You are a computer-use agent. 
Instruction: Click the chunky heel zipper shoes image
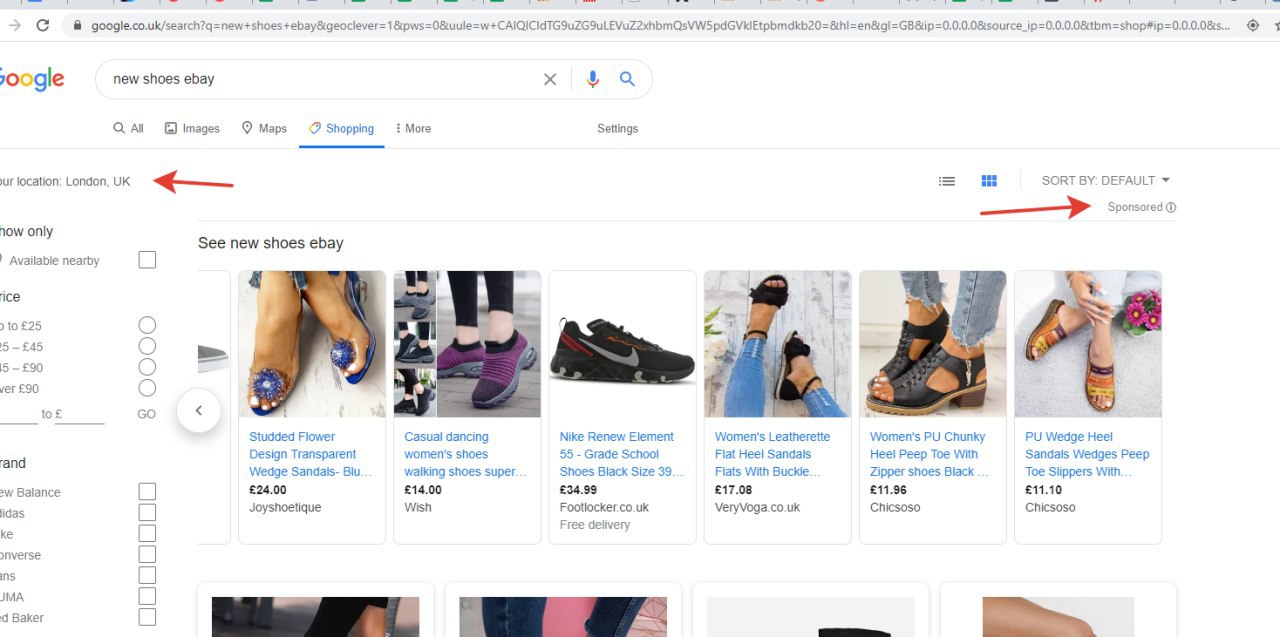point(933,344)
